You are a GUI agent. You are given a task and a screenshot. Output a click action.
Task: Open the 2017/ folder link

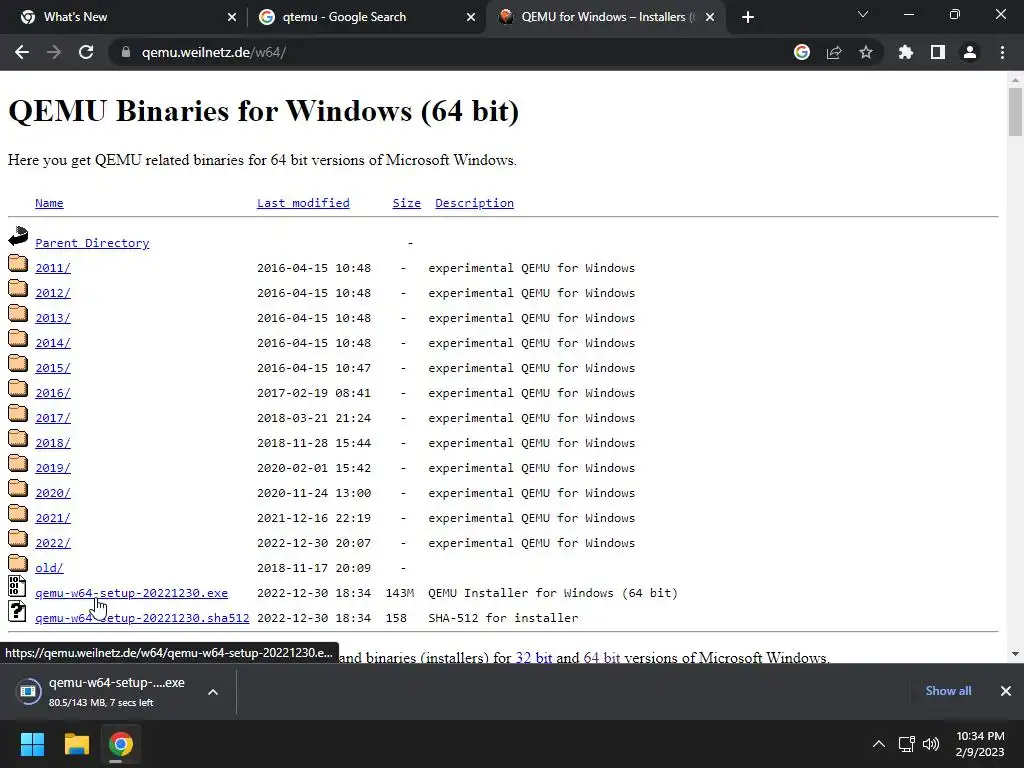tap(53, 418)
